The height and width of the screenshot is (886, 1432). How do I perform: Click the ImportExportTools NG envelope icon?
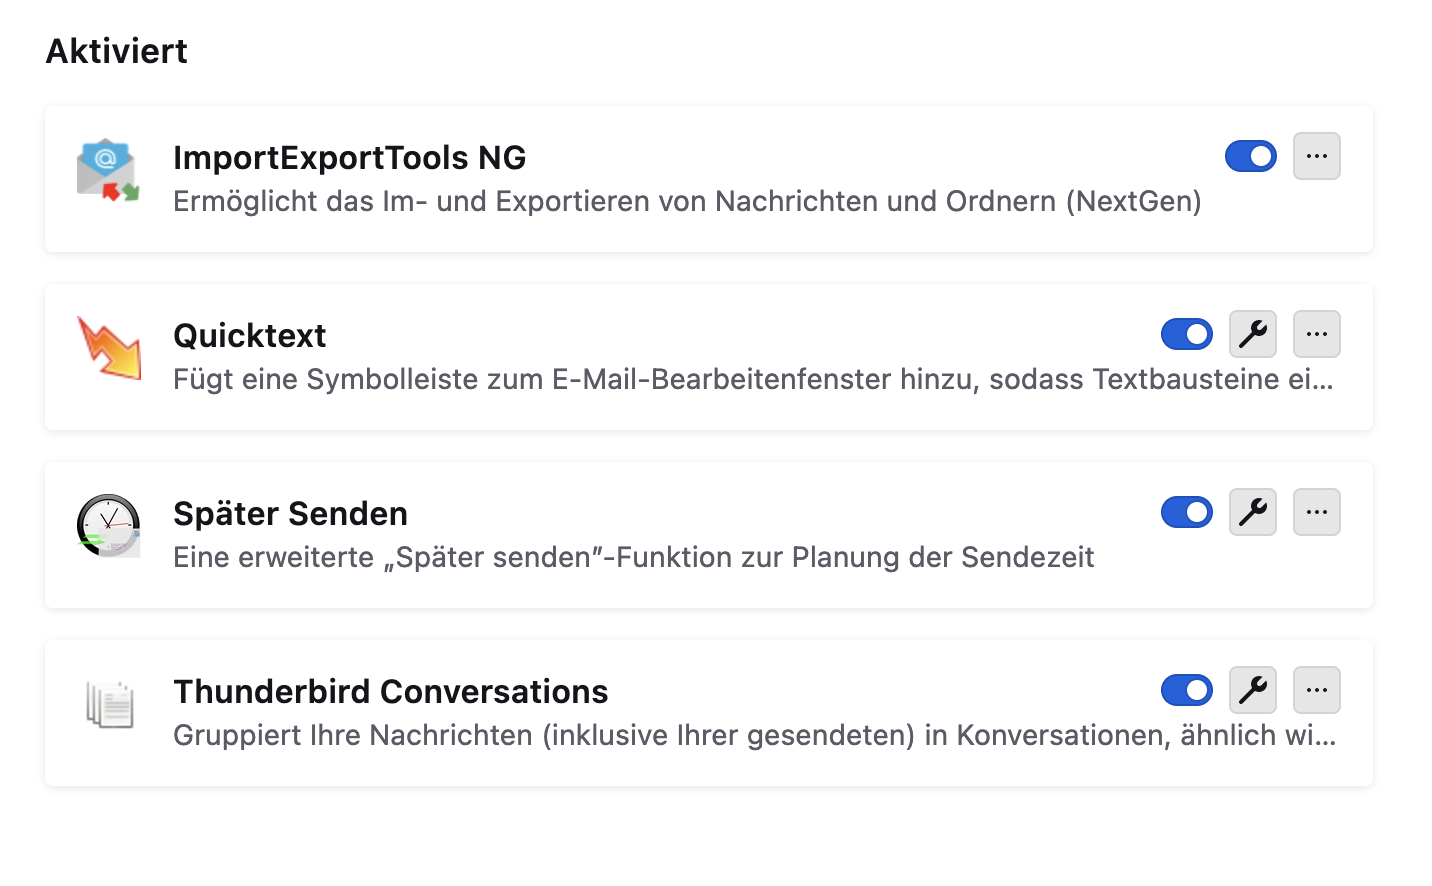(108, 170)
